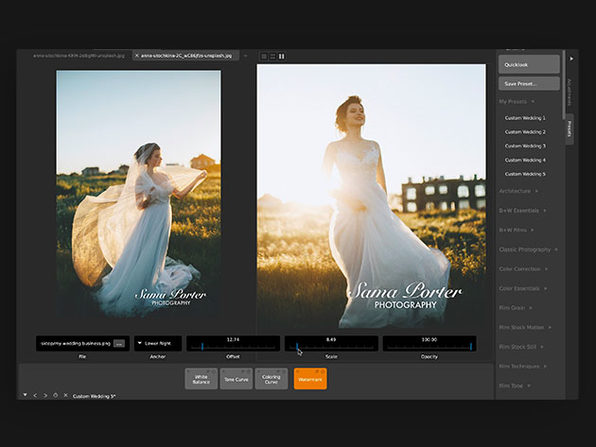Browse for watermark file with ellipsis button

[119, 344]
